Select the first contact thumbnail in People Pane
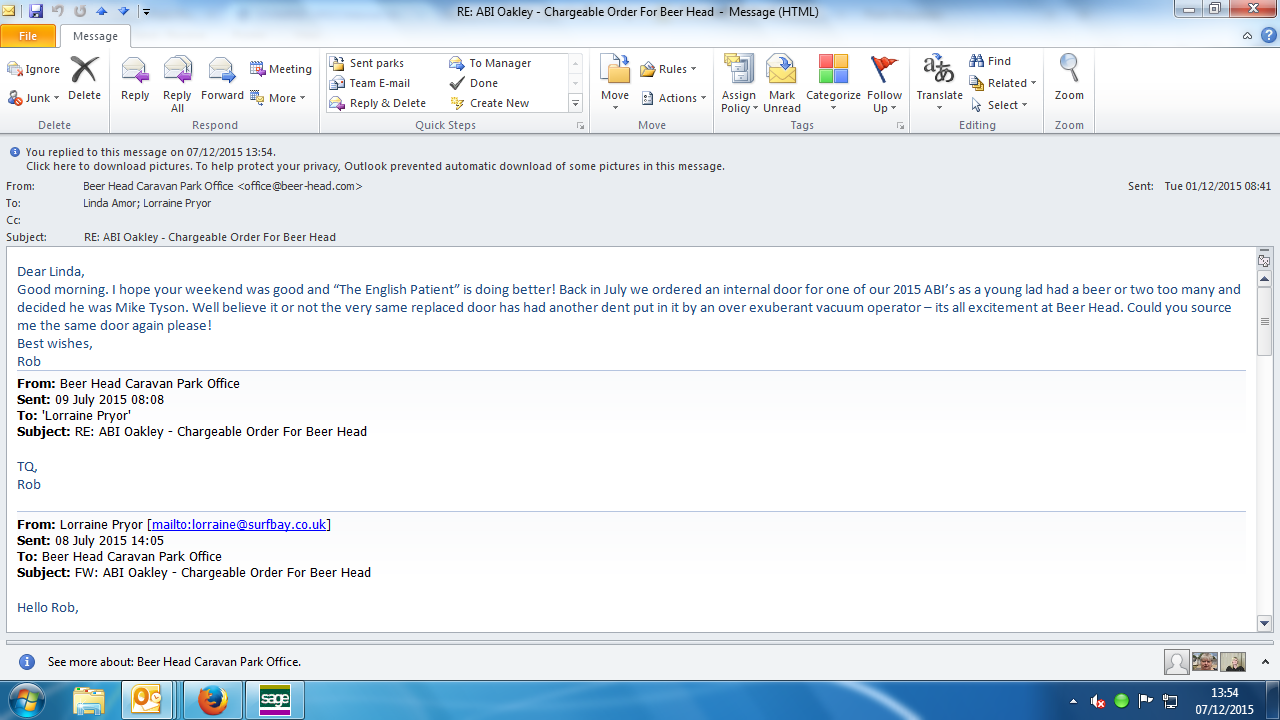This screenshot has width=1280, height=720. [1177, 662]
